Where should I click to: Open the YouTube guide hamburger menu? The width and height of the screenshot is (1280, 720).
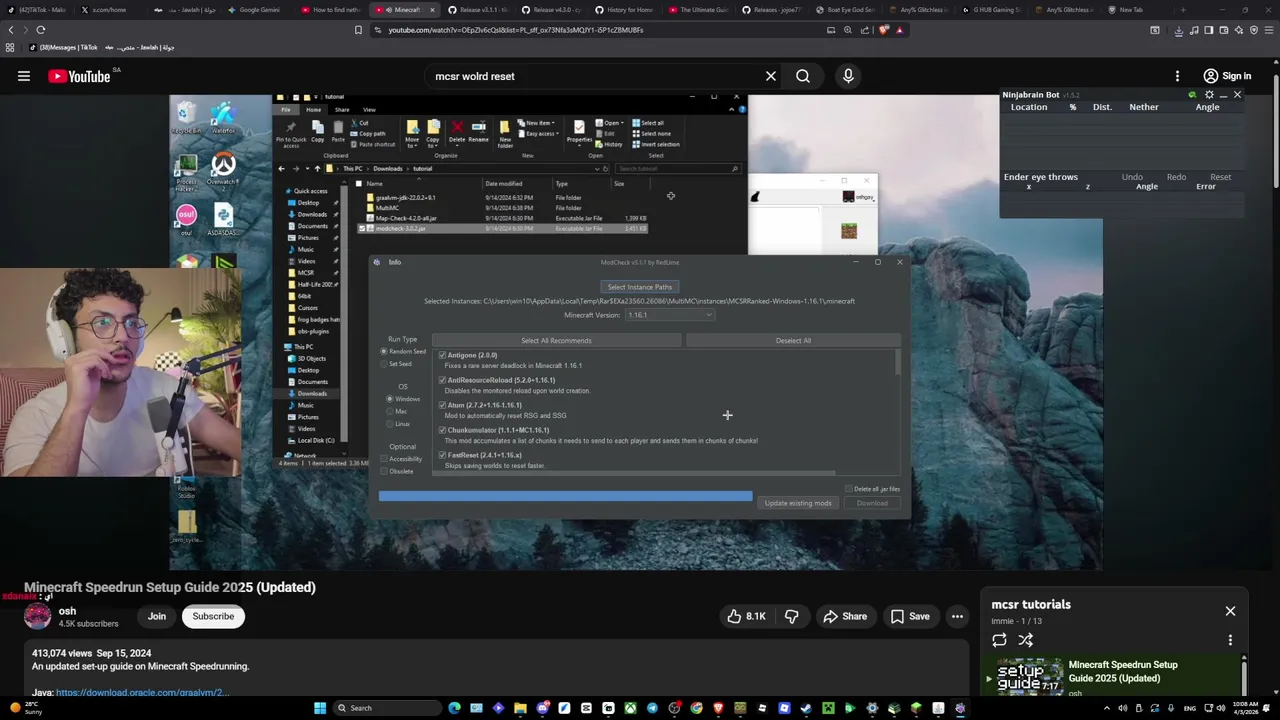[x=24, y=76]
